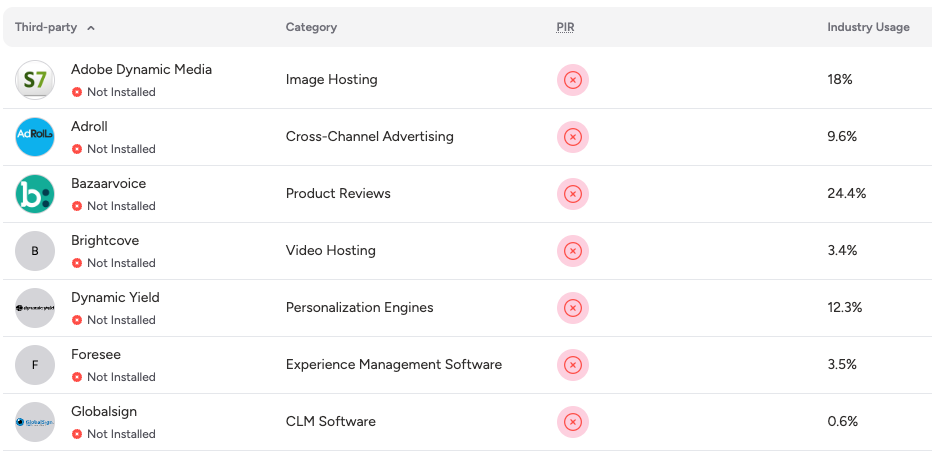Sort by the Third-party column arrow
The width and height of the screenshot is (932, 458).
(91, 28)
